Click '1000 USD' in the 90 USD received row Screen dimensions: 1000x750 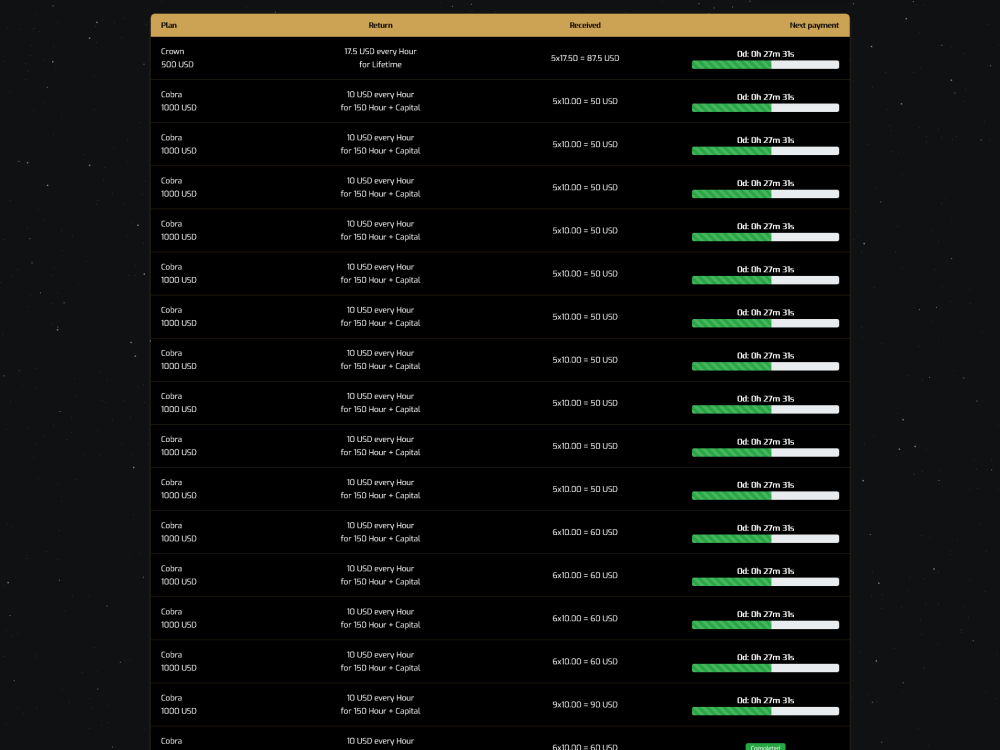[179, 711]
